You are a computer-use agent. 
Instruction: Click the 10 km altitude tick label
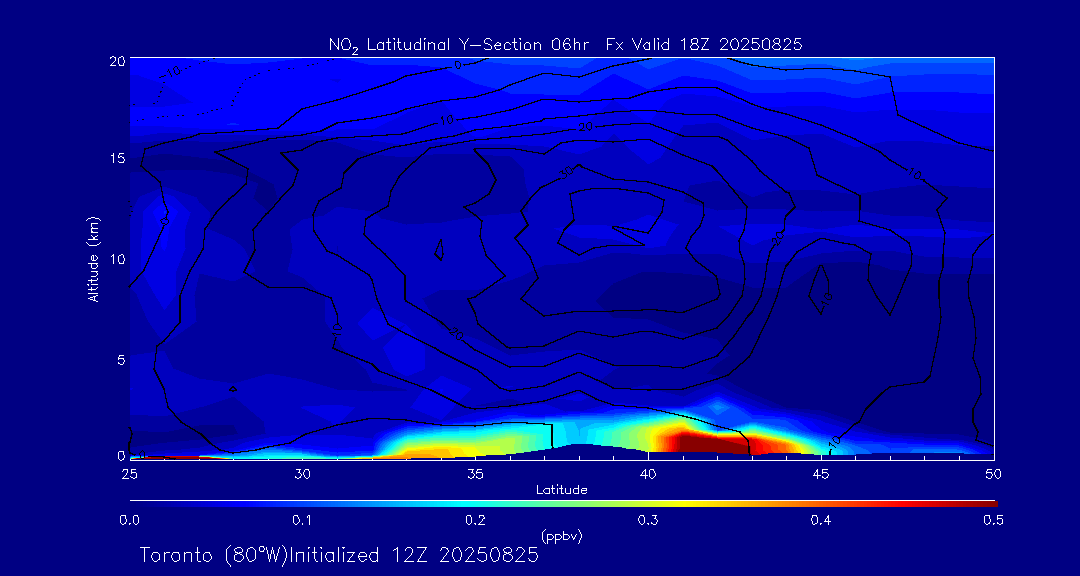pyautogui.click(x=115, y=259)
